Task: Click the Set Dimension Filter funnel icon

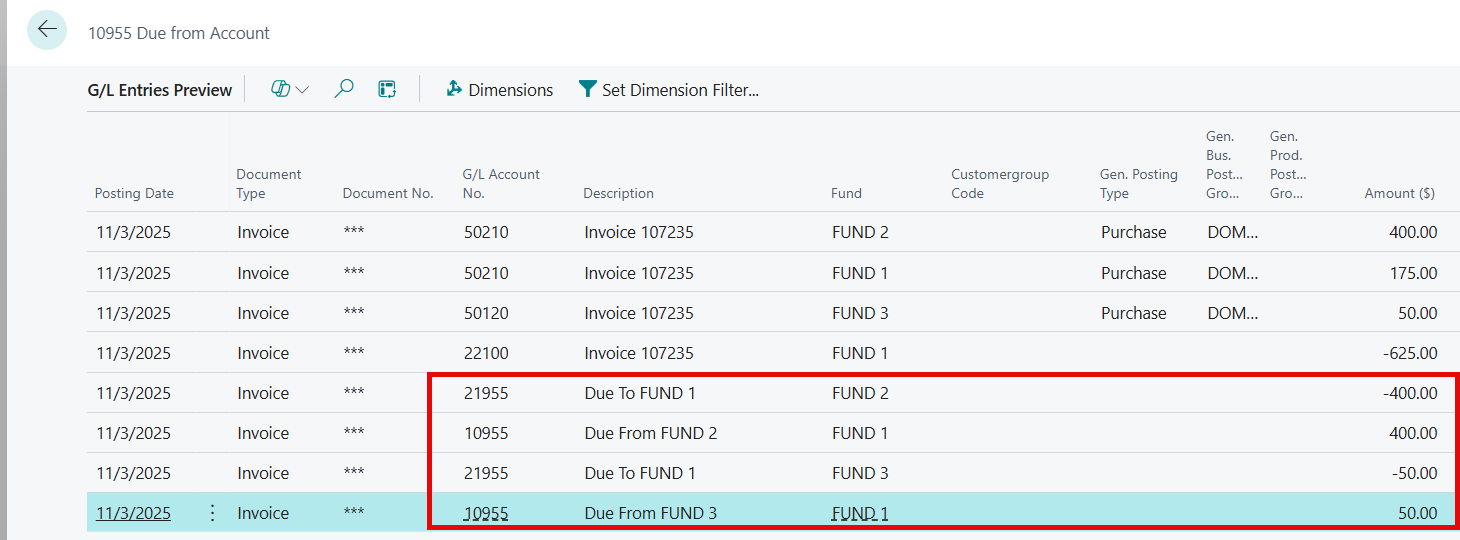Action: pos(587,90)
